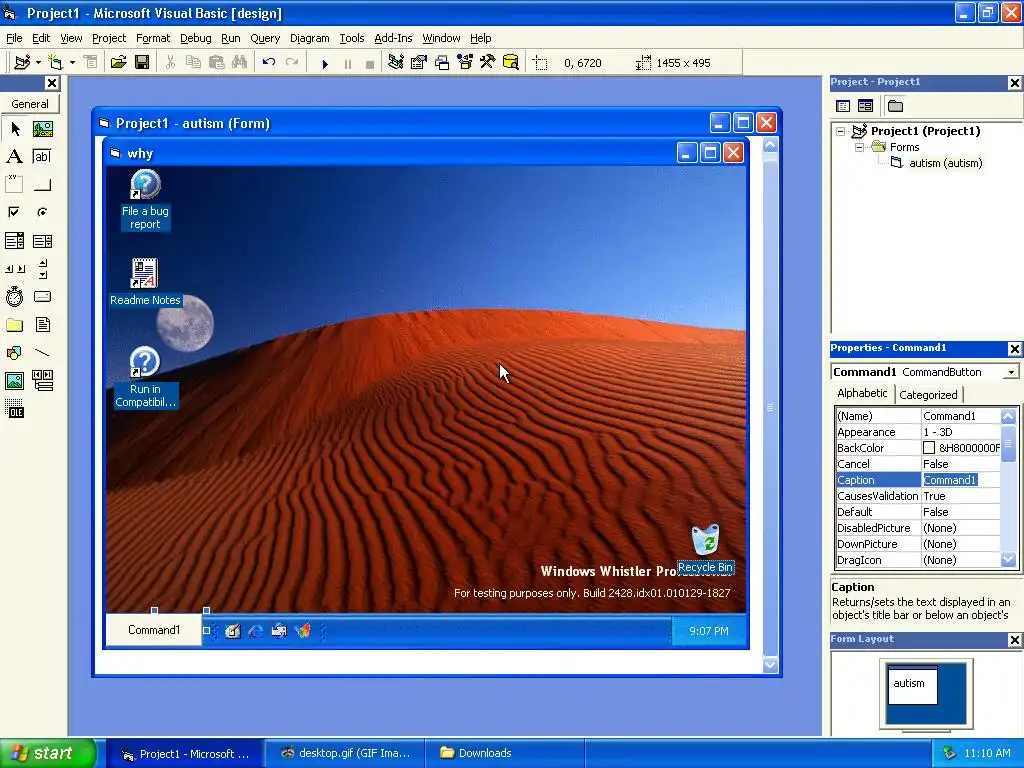Select the Shape control tool
Screen dimensions: 1024x768
click(14, 353)
